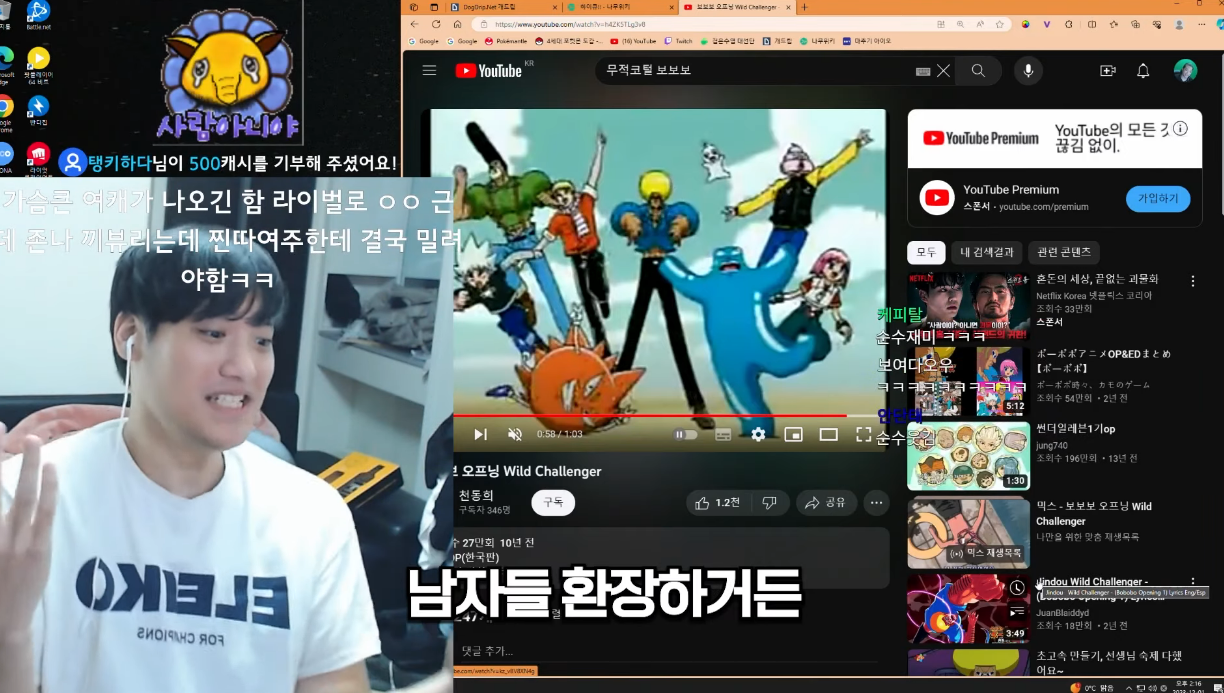Toggle the autoplay switch in the player
The width and height of the screenshot is (1224, 693).
[685, 434]
